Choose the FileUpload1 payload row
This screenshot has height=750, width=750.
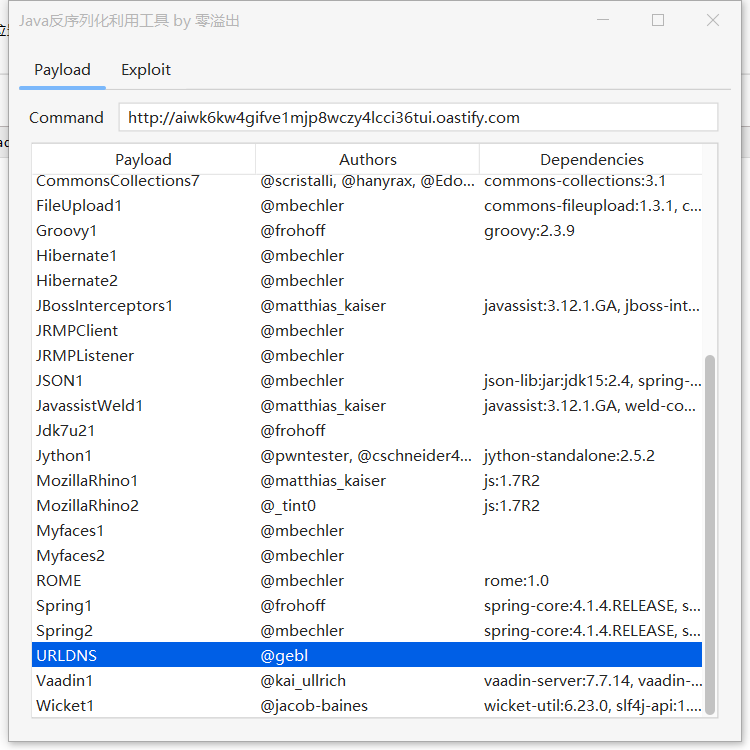click(79, 206)
